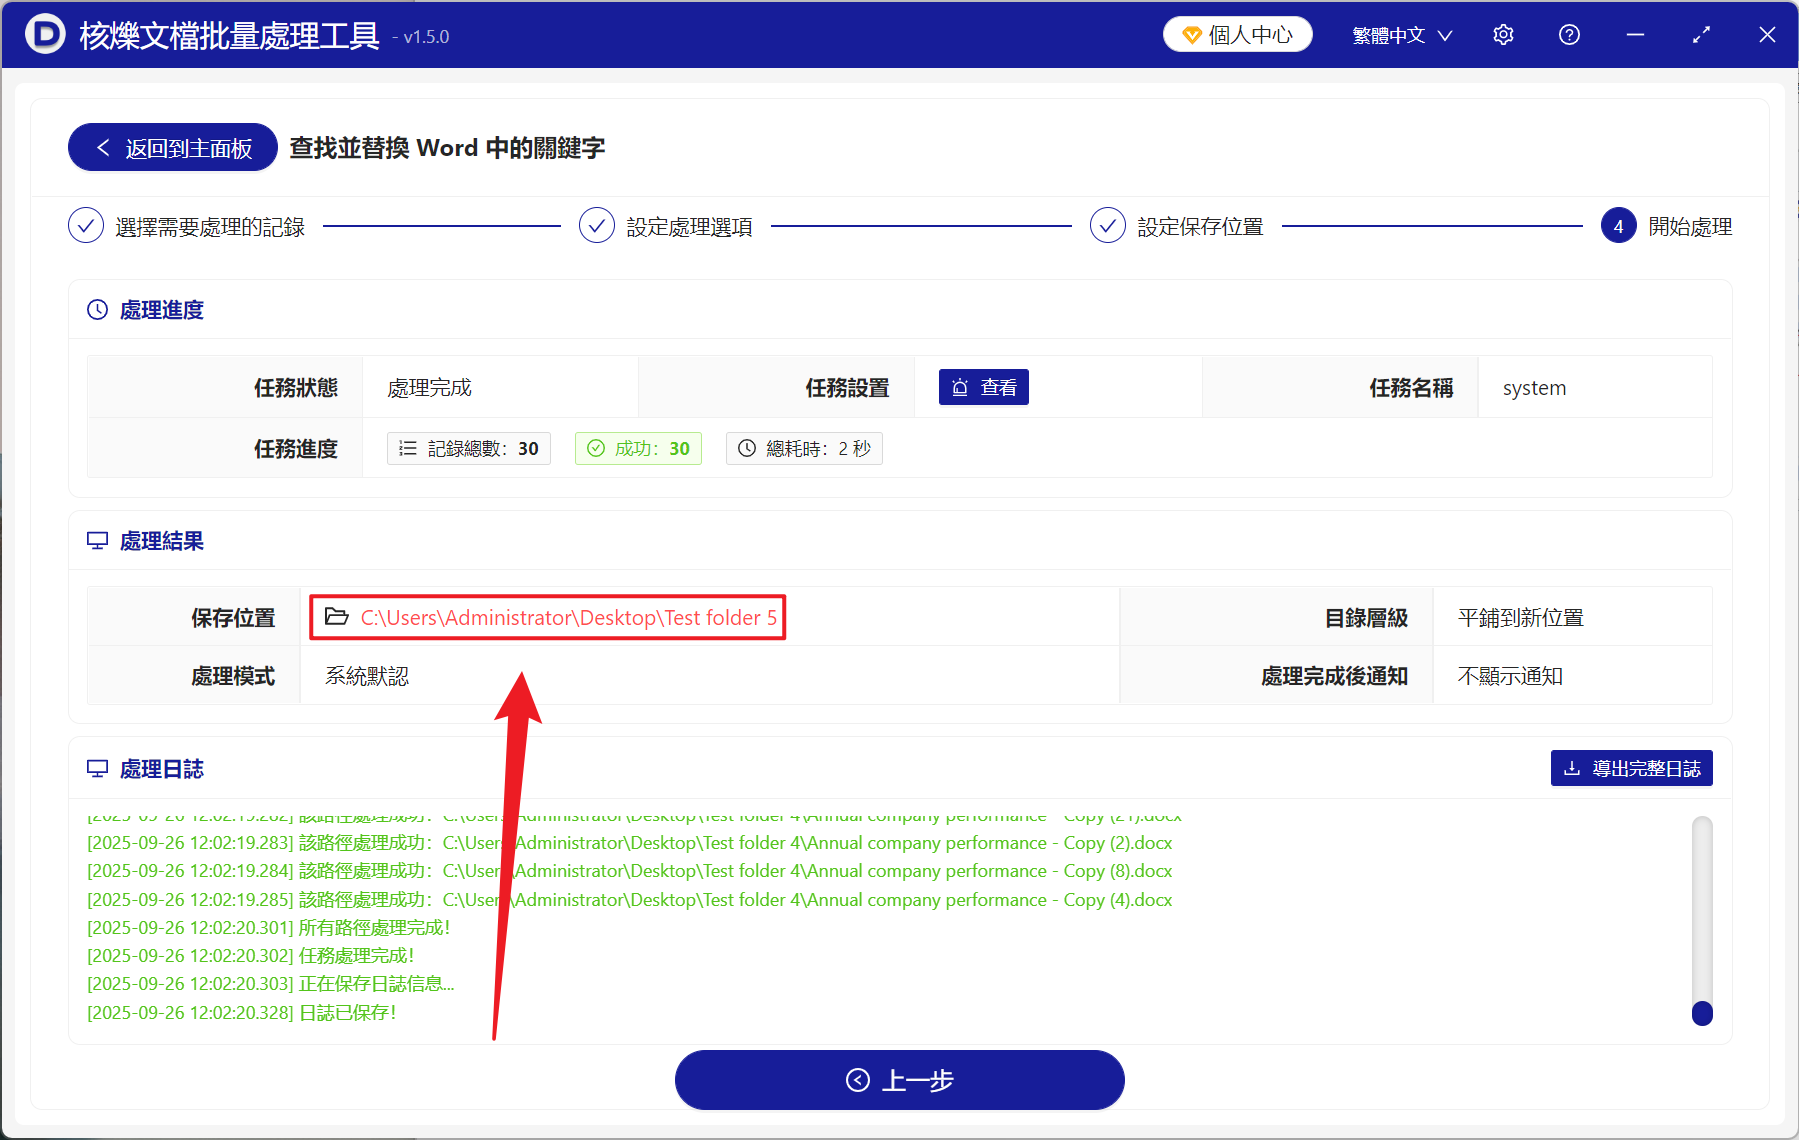
Task: Click the green success checkmark badge showing 30
Action: [637, 448]
